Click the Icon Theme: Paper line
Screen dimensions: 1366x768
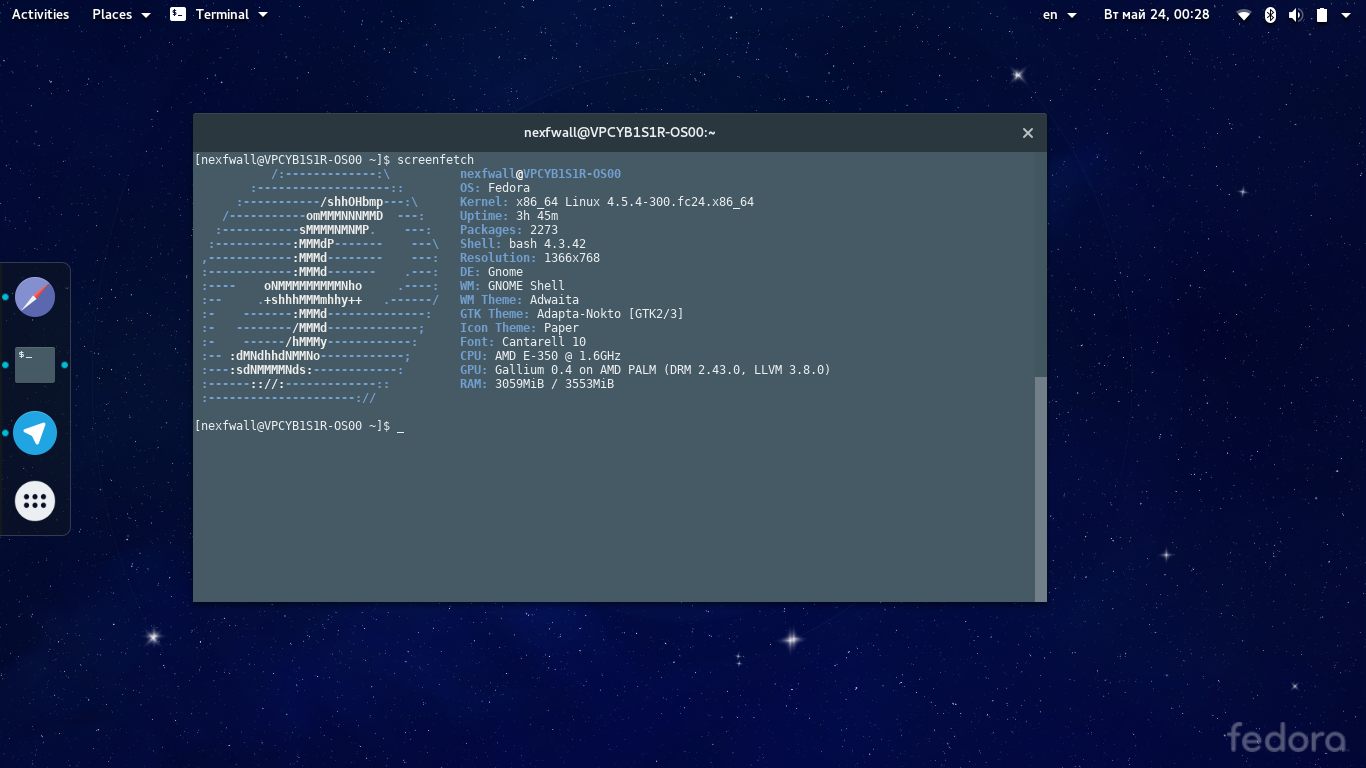click(x=519, y=328)
